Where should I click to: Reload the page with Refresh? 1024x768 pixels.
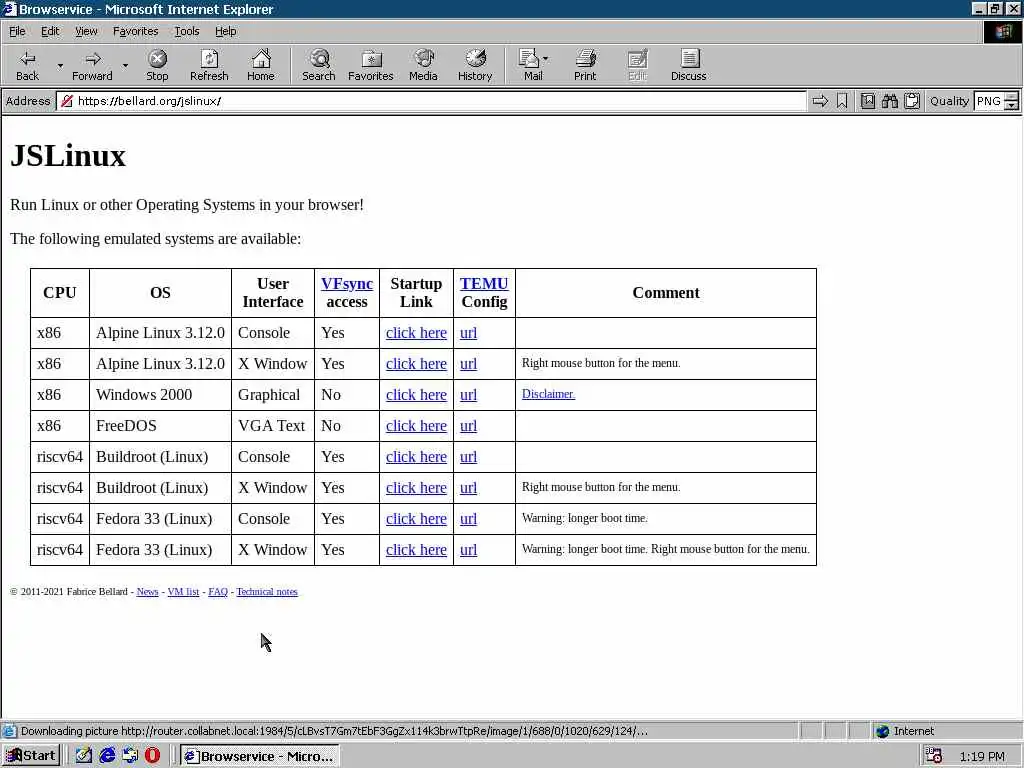pyautogui.click(x=209, y=65)
